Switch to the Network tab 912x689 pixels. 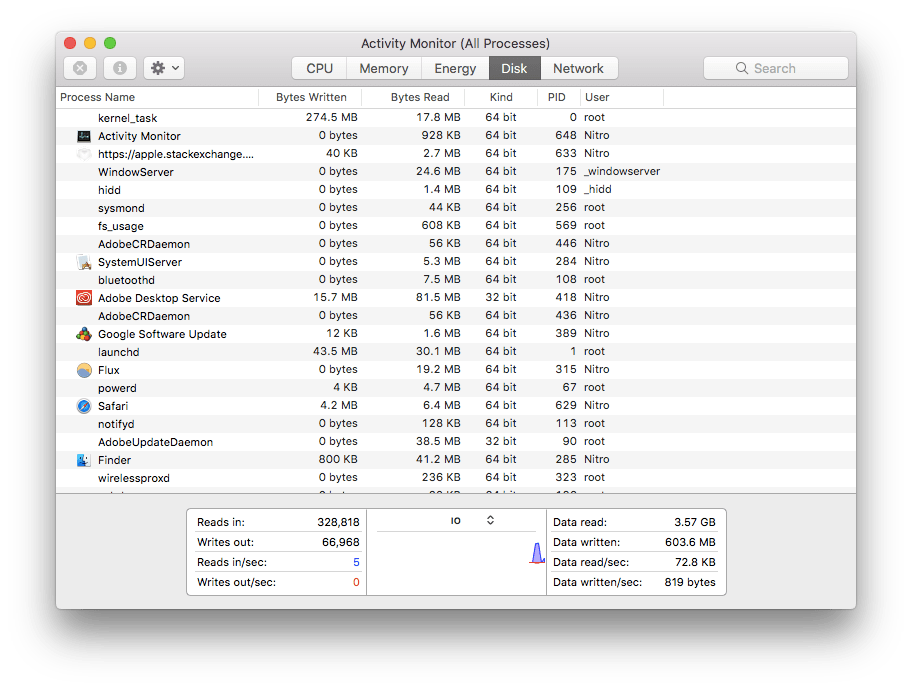[x=579, y=69]
